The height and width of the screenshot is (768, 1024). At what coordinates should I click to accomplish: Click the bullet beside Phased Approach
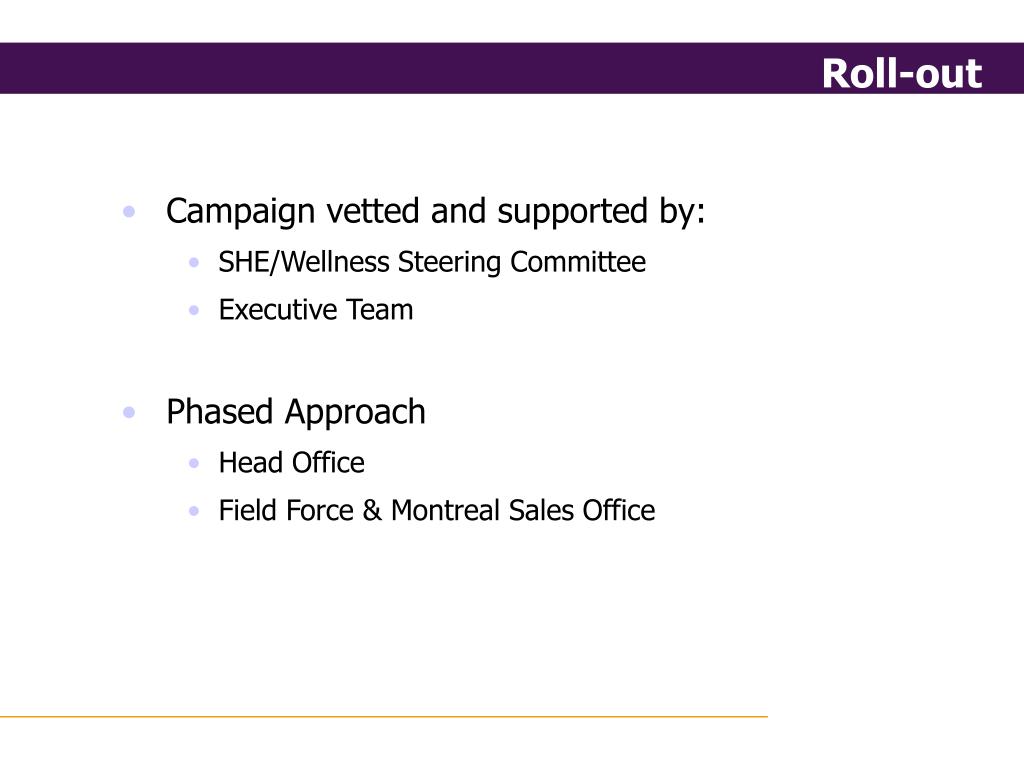pos(129,413)
